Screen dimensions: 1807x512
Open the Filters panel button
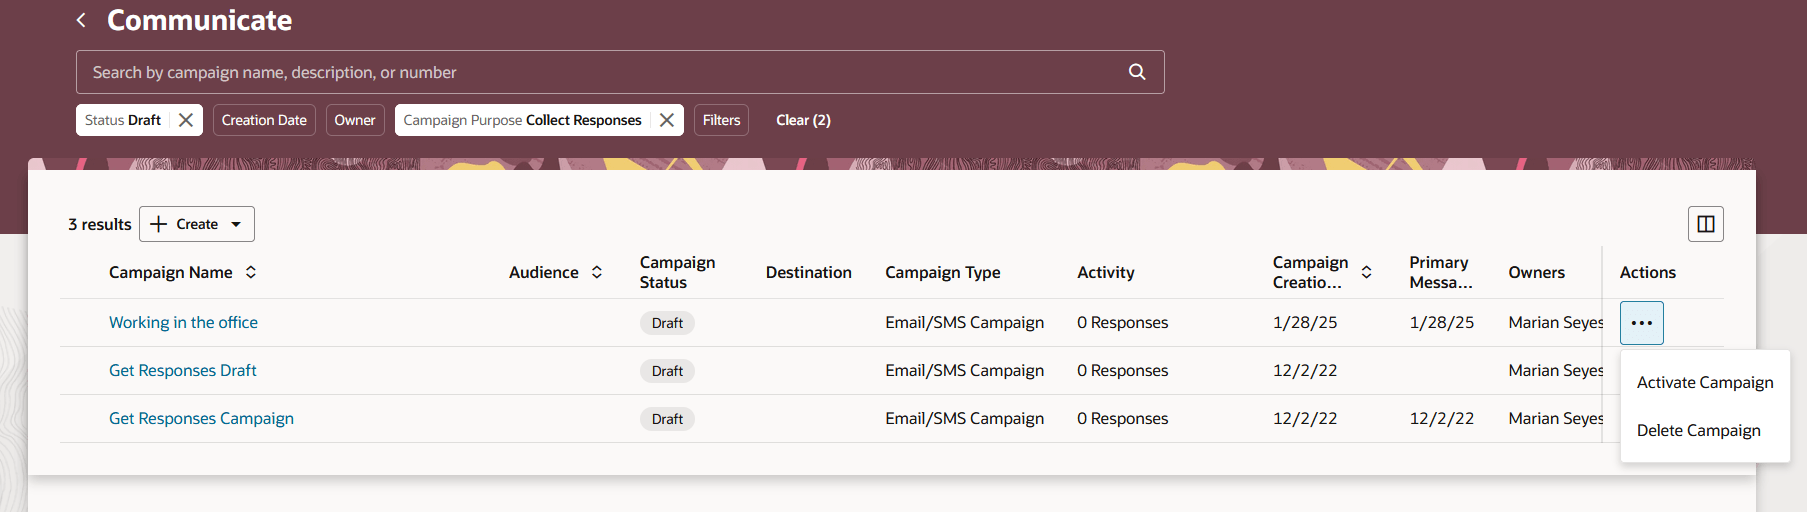[721, 120]
